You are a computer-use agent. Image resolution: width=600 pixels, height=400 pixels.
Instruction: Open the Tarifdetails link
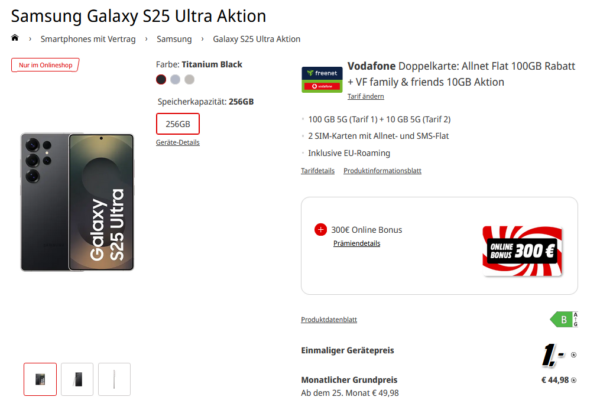click(318, 171)
